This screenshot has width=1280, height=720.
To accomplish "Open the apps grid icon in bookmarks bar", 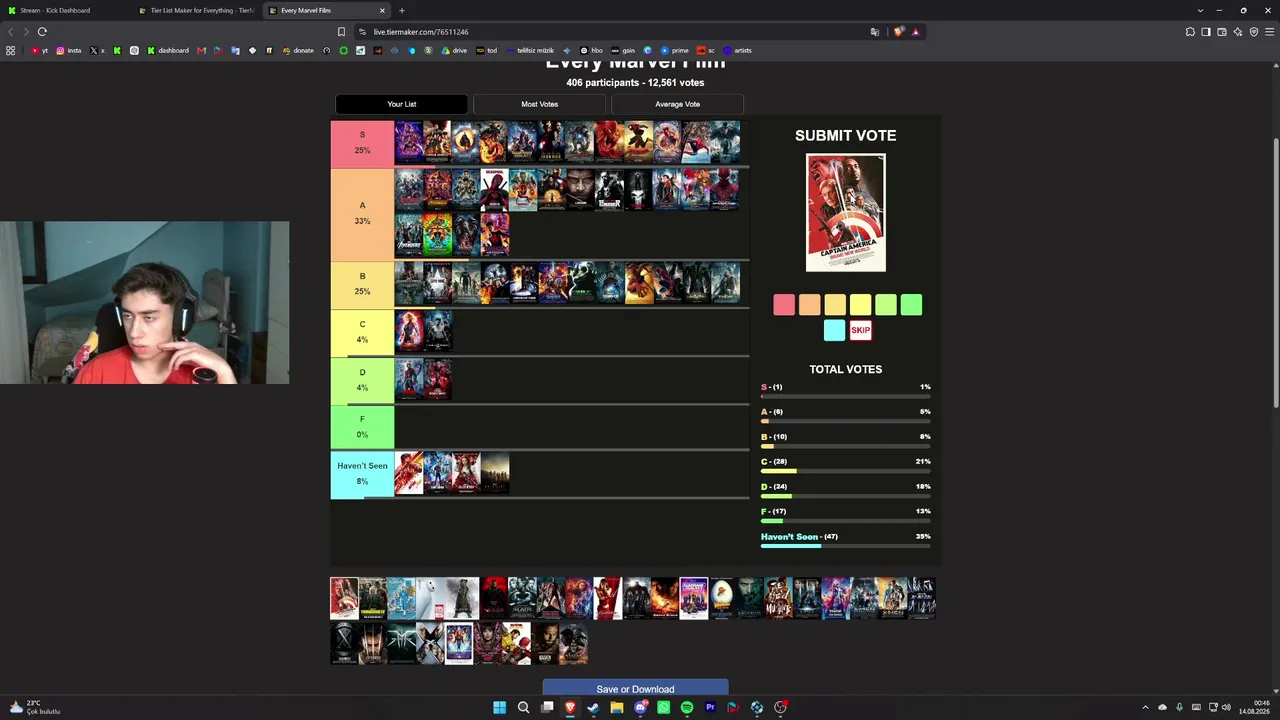I will (x=11, y=50).
